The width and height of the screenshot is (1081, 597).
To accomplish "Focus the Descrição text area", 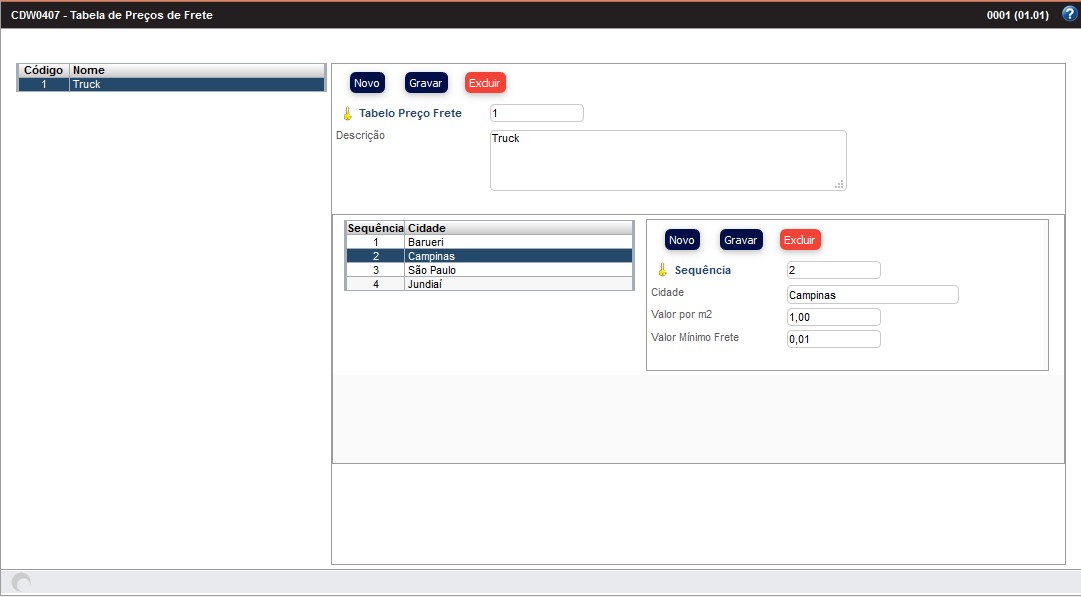I will click(x=667, y=160).
